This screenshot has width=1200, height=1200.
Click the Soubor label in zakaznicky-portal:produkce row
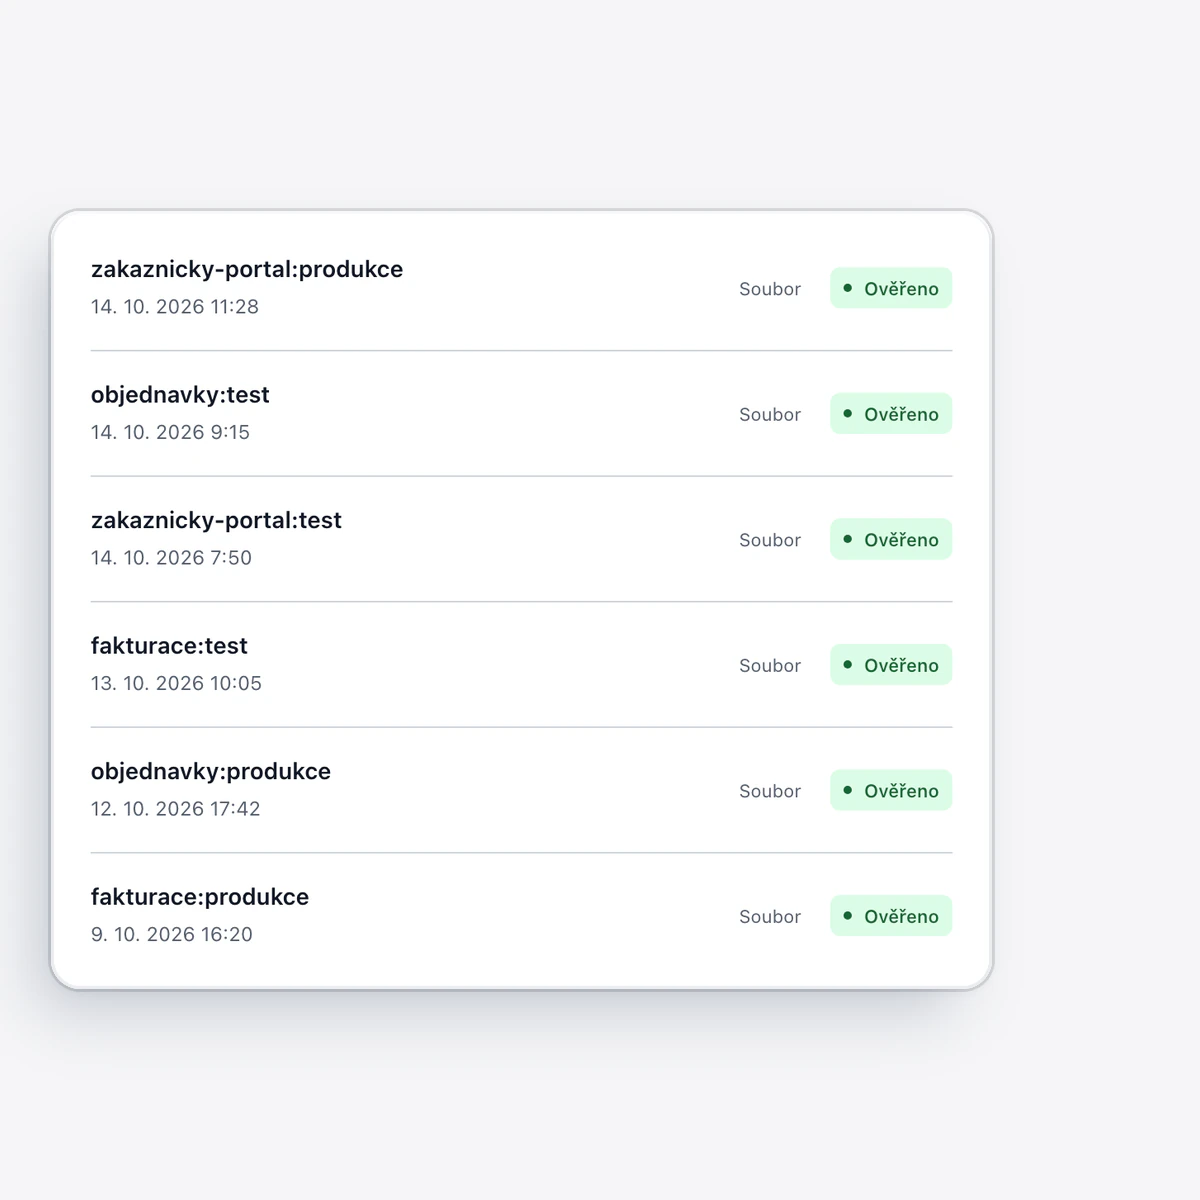(x=770, y=289)
